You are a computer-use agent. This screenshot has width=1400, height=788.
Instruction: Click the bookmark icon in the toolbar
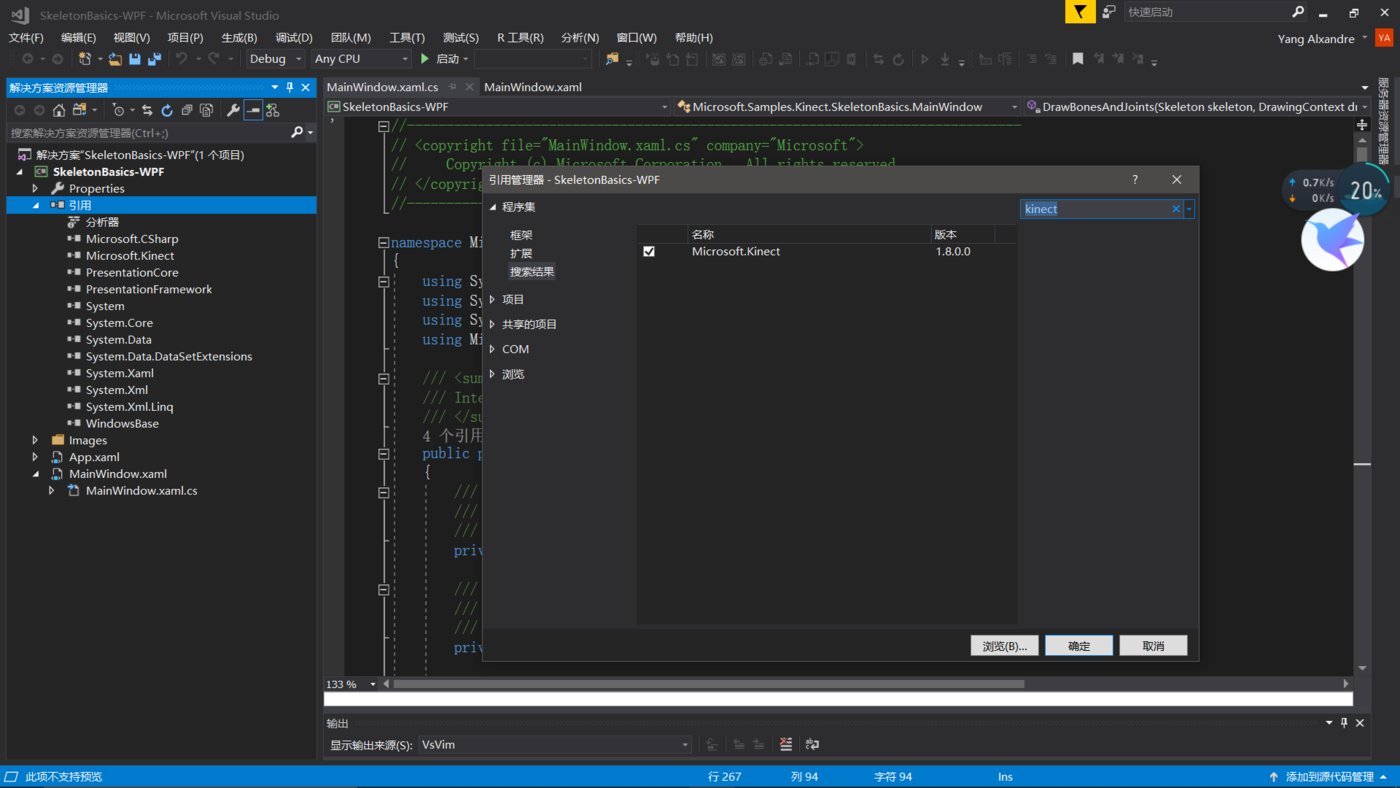coord(1078,59)
